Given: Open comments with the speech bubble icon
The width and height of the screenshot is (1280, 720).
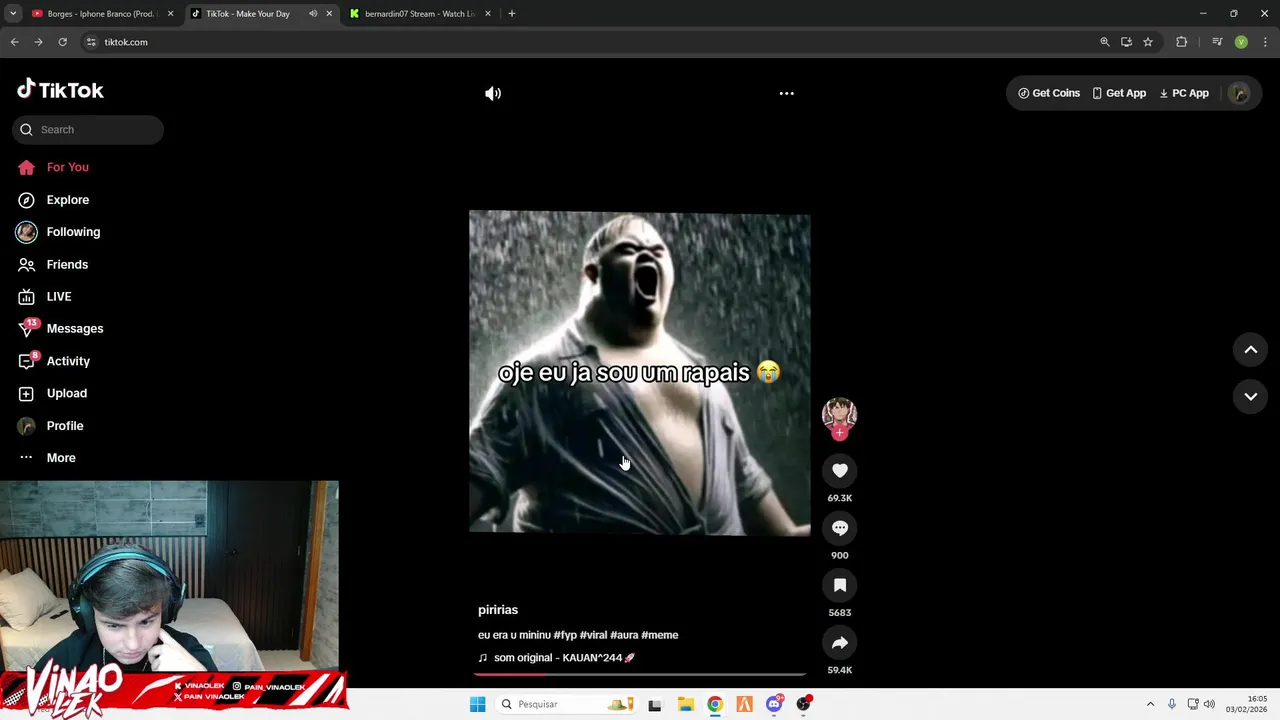Looking at the screenshot, I should click(x=840, y=528).
